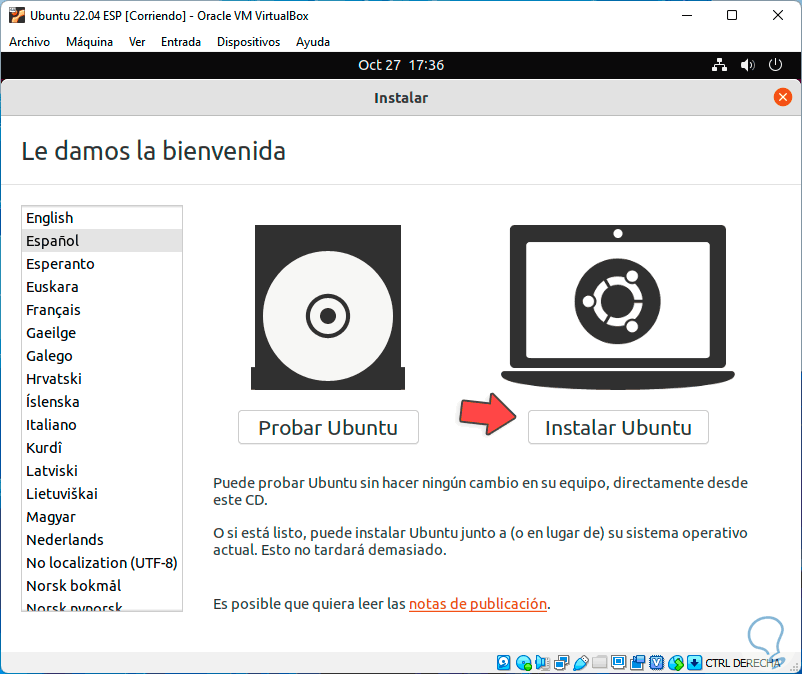Click the CD disc illustration
The height and width of the screenshot is (674, 802).
click(328, 307)
